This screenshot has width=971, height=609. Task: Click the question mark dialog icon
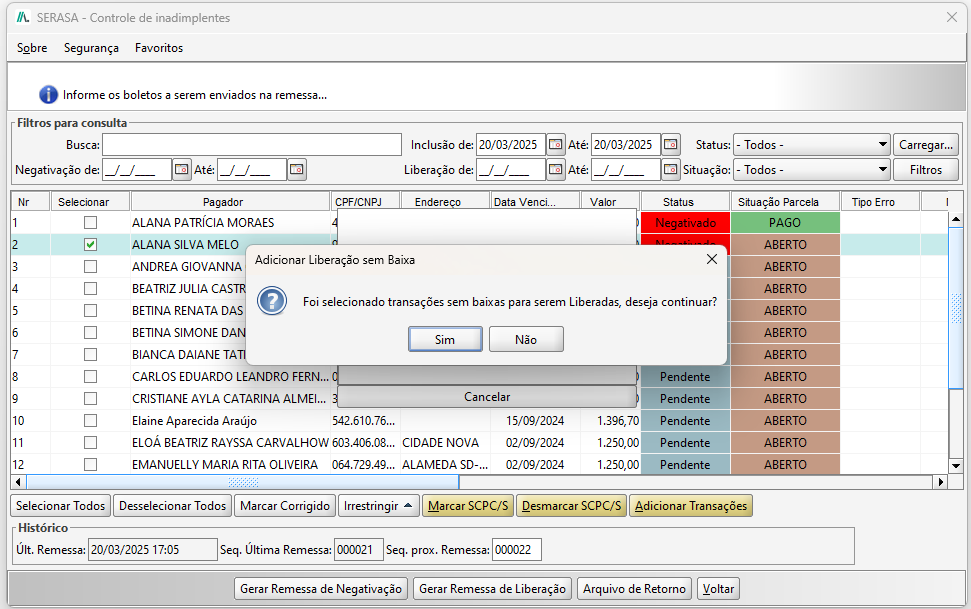(x=272, y=302)
